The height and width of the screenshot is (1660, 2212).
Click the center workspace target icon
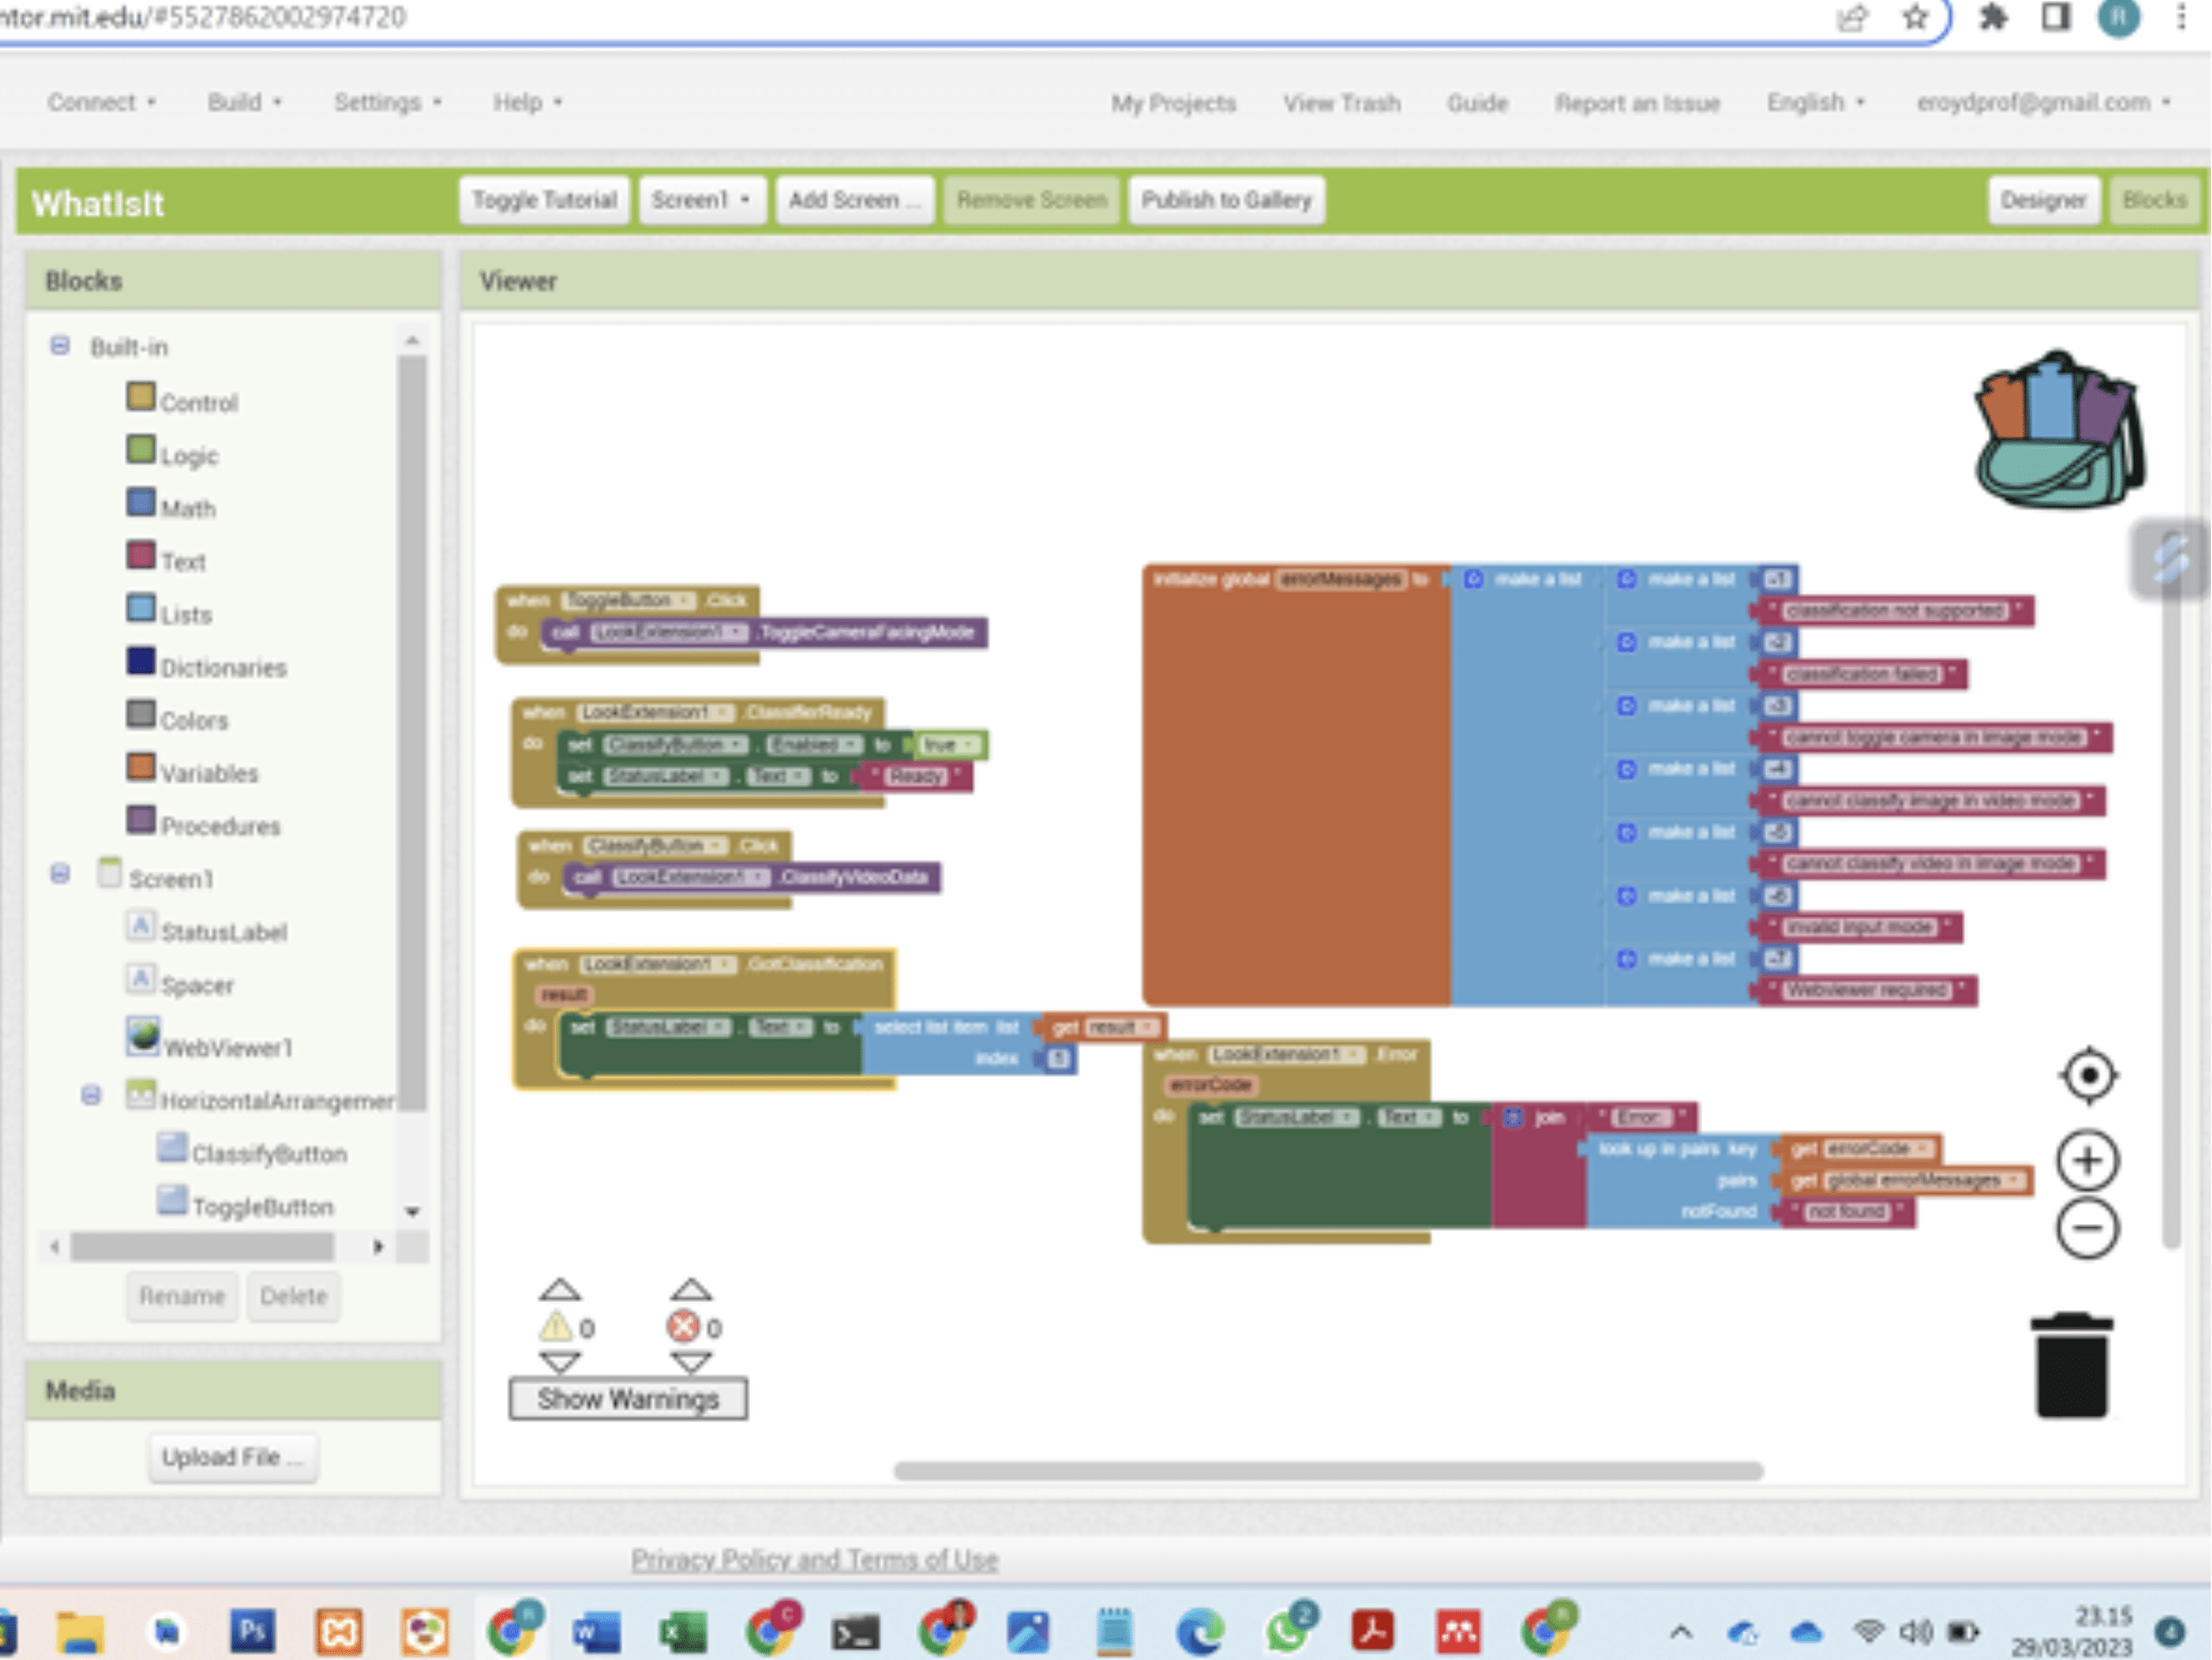pyautogui.click(x=2088, y=1076)
